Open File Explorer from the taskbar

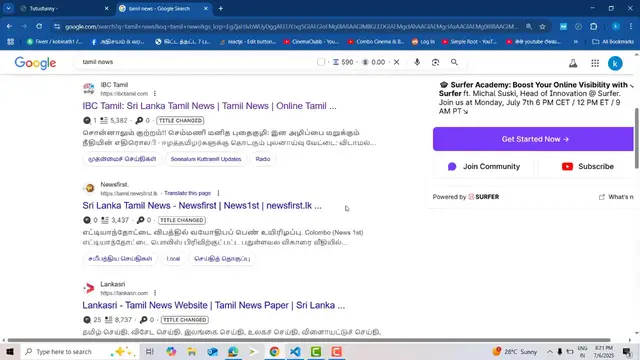[192, 351]
